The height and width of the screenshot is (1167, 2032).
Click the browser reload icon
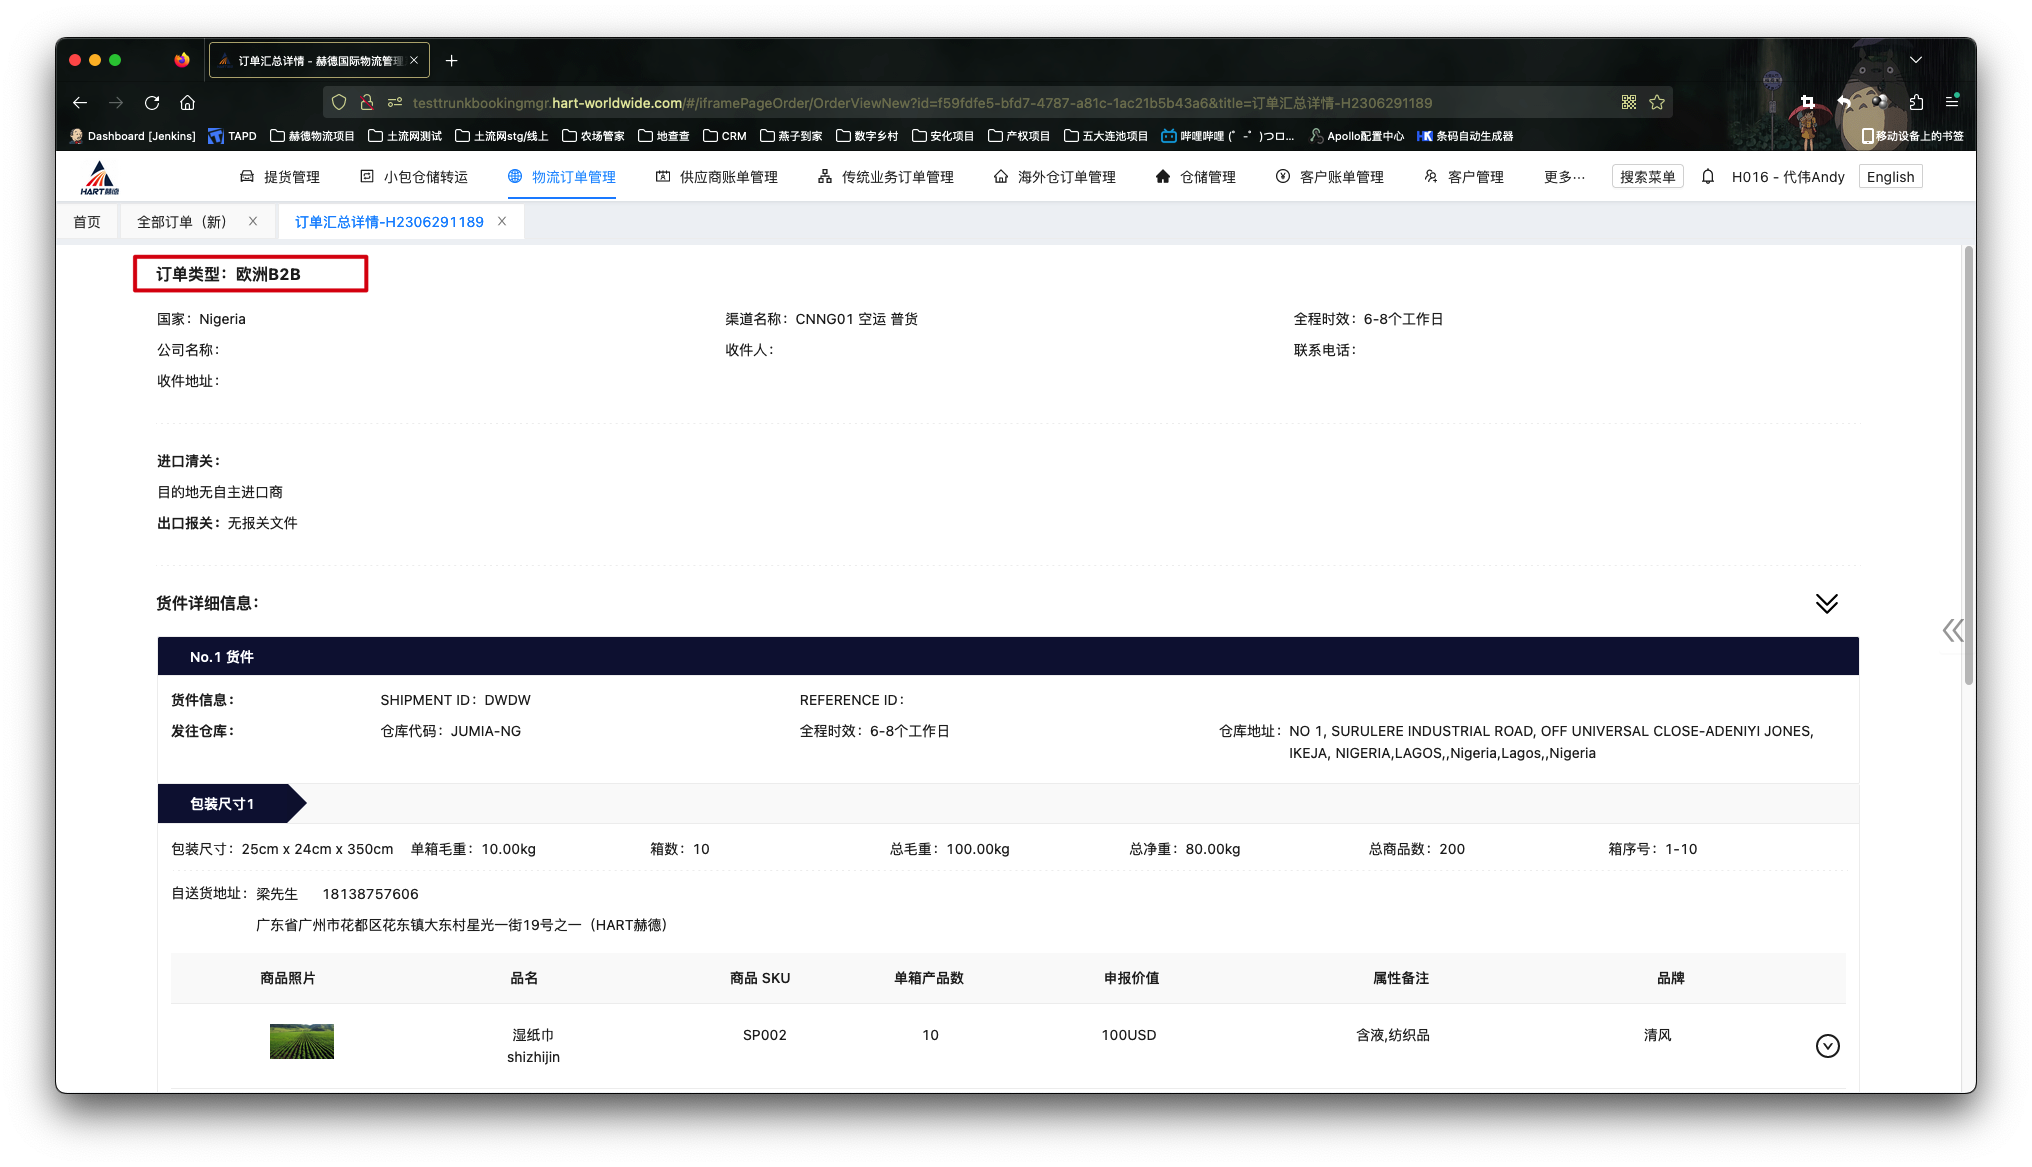click(x=152, y=103)
